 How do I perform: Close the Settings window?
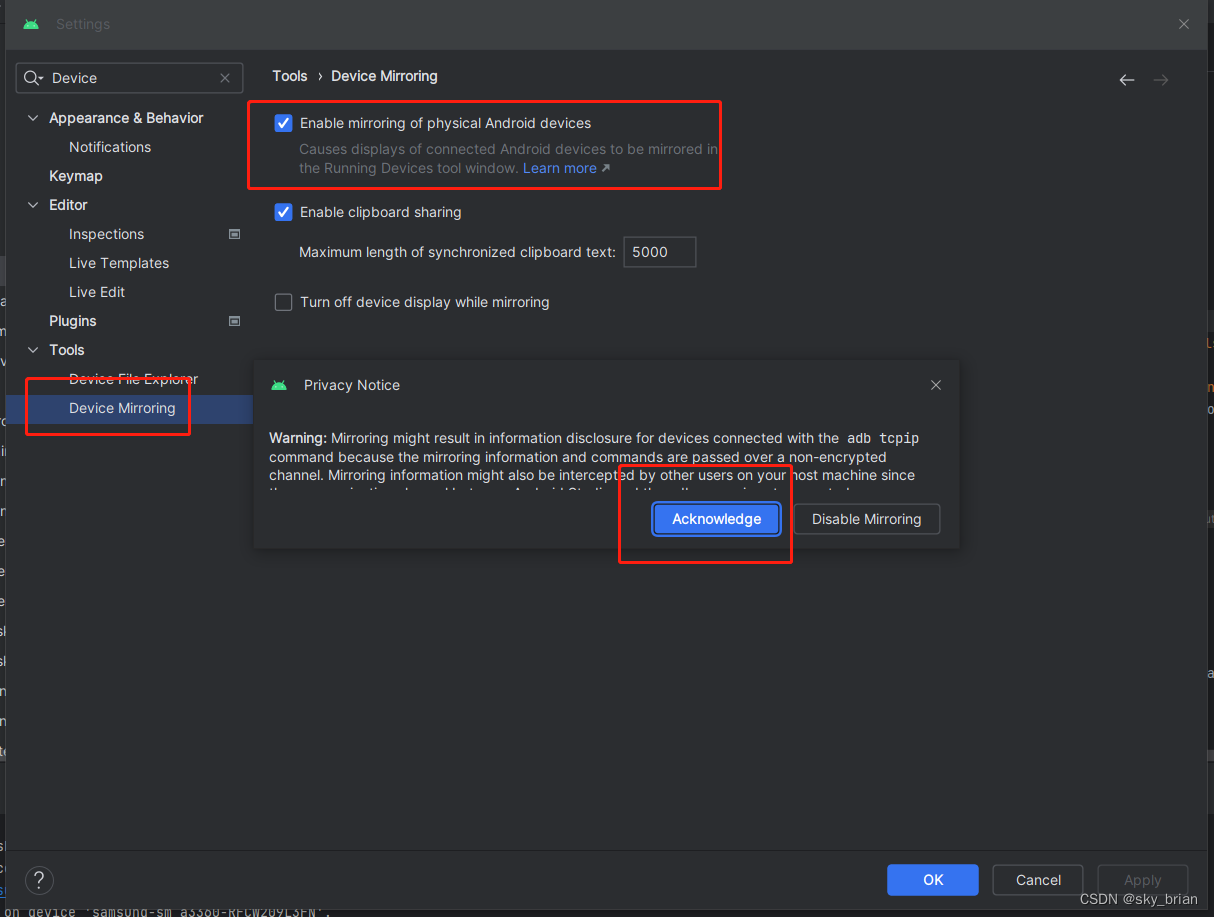point(1184,24)
